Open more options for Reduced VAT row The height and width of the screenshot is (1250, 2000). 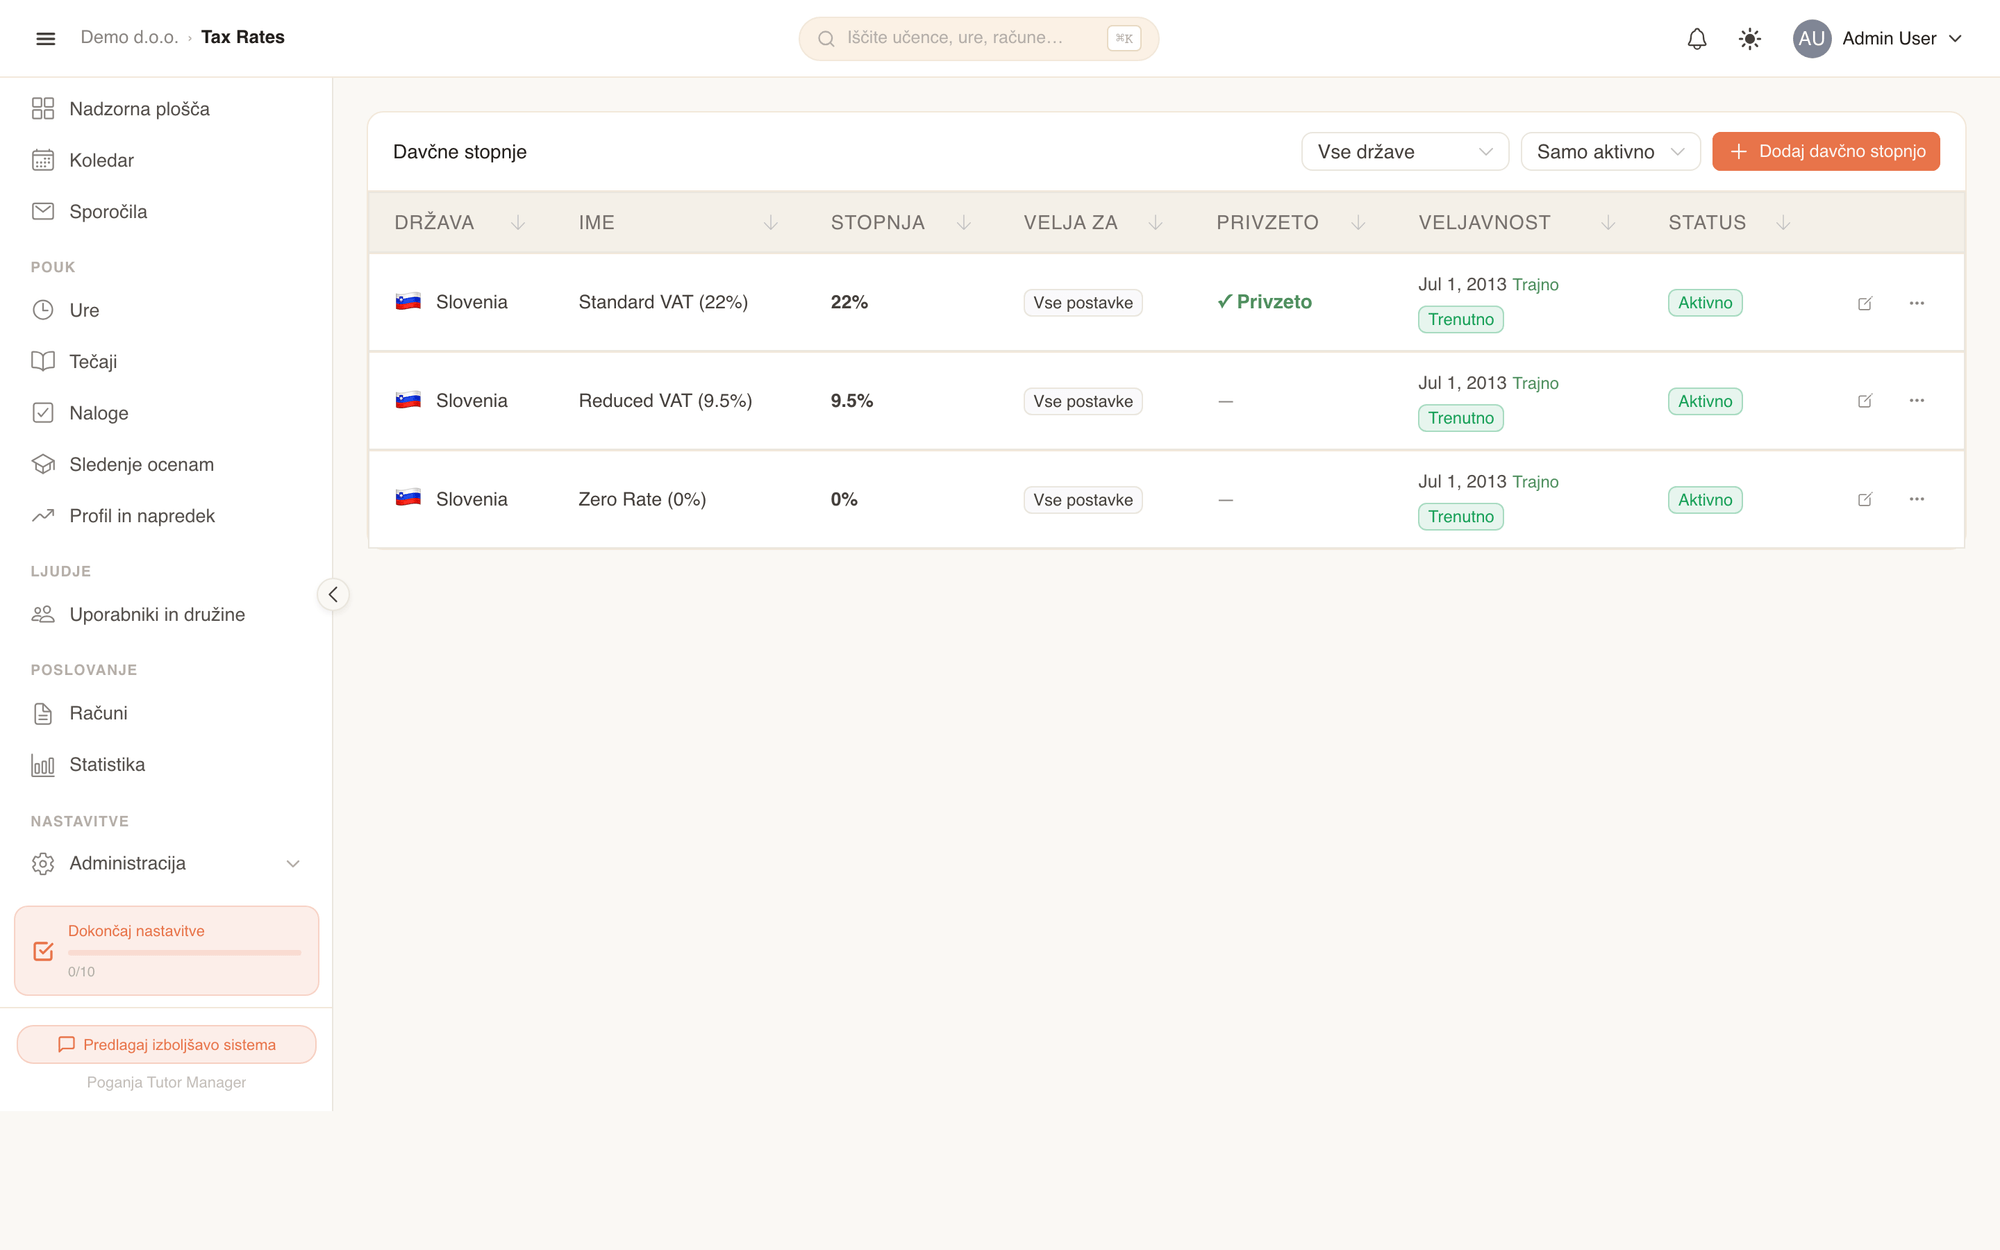pyautogui.click(x=1916, y=401)
